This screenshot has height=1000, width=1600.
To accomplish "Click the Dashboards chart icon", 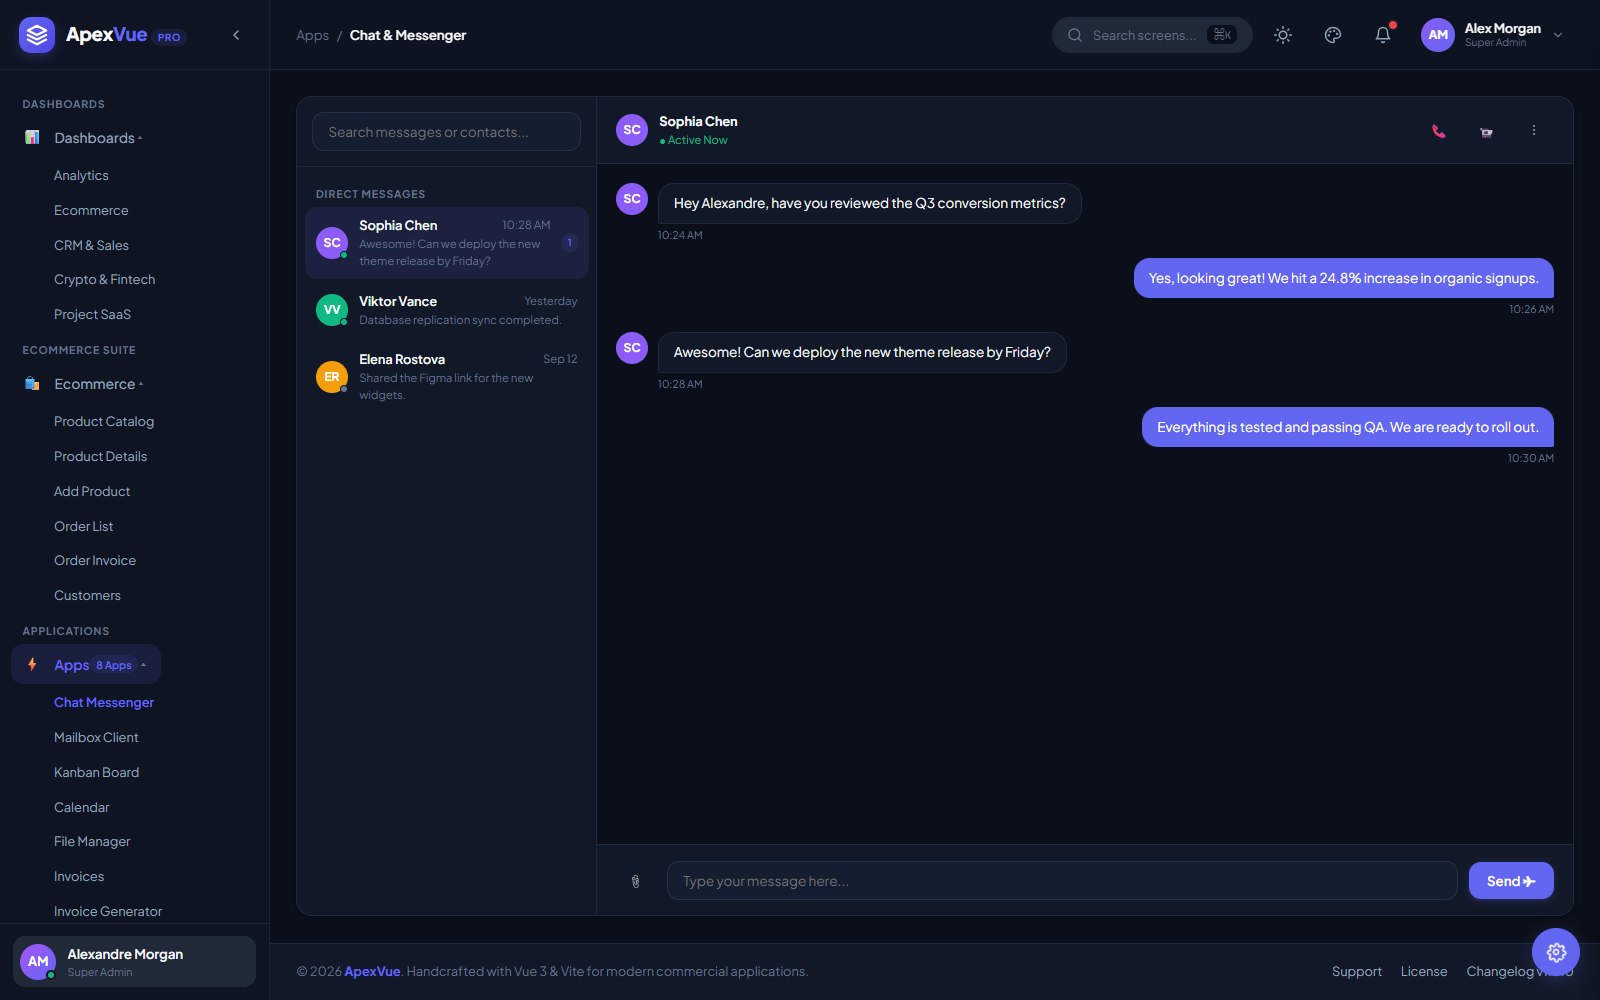I will click(32, 137).
